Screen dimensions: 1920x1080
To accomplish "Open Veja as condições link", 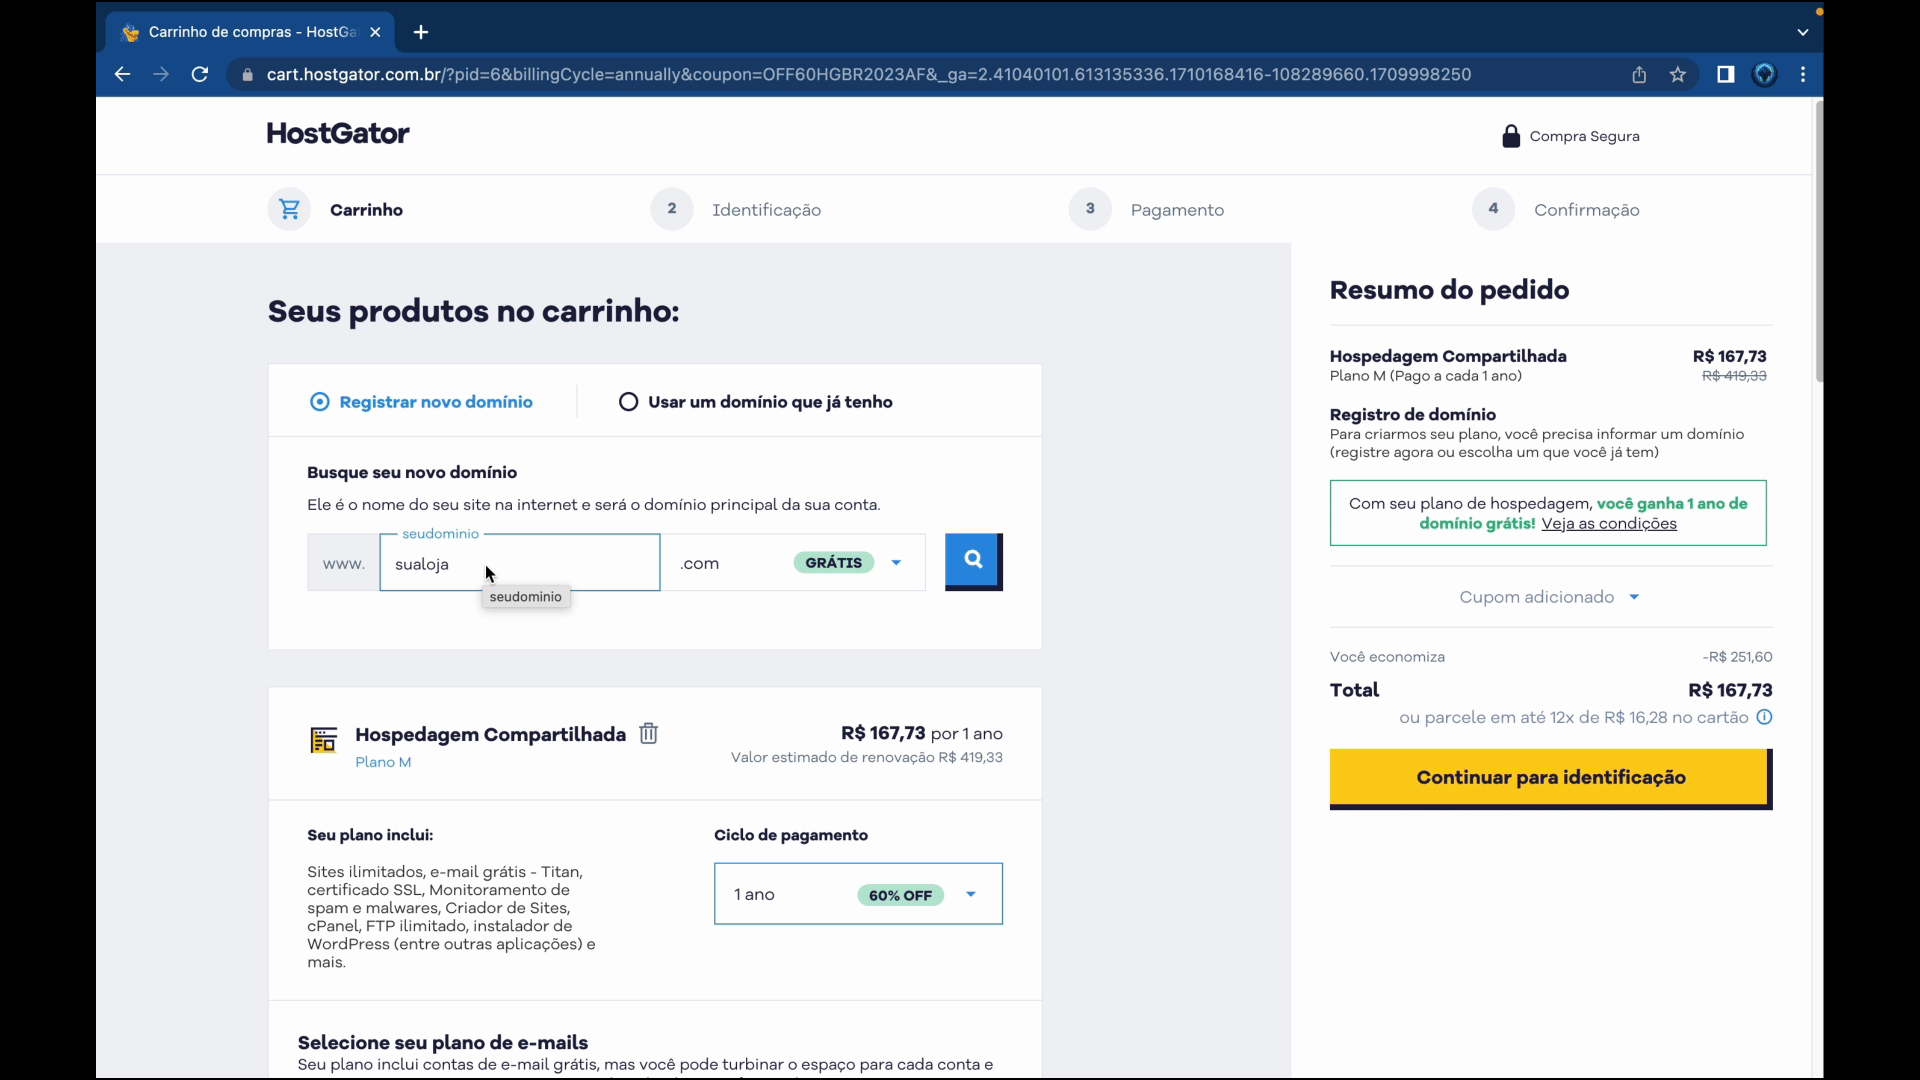I will click(1608, 524).
